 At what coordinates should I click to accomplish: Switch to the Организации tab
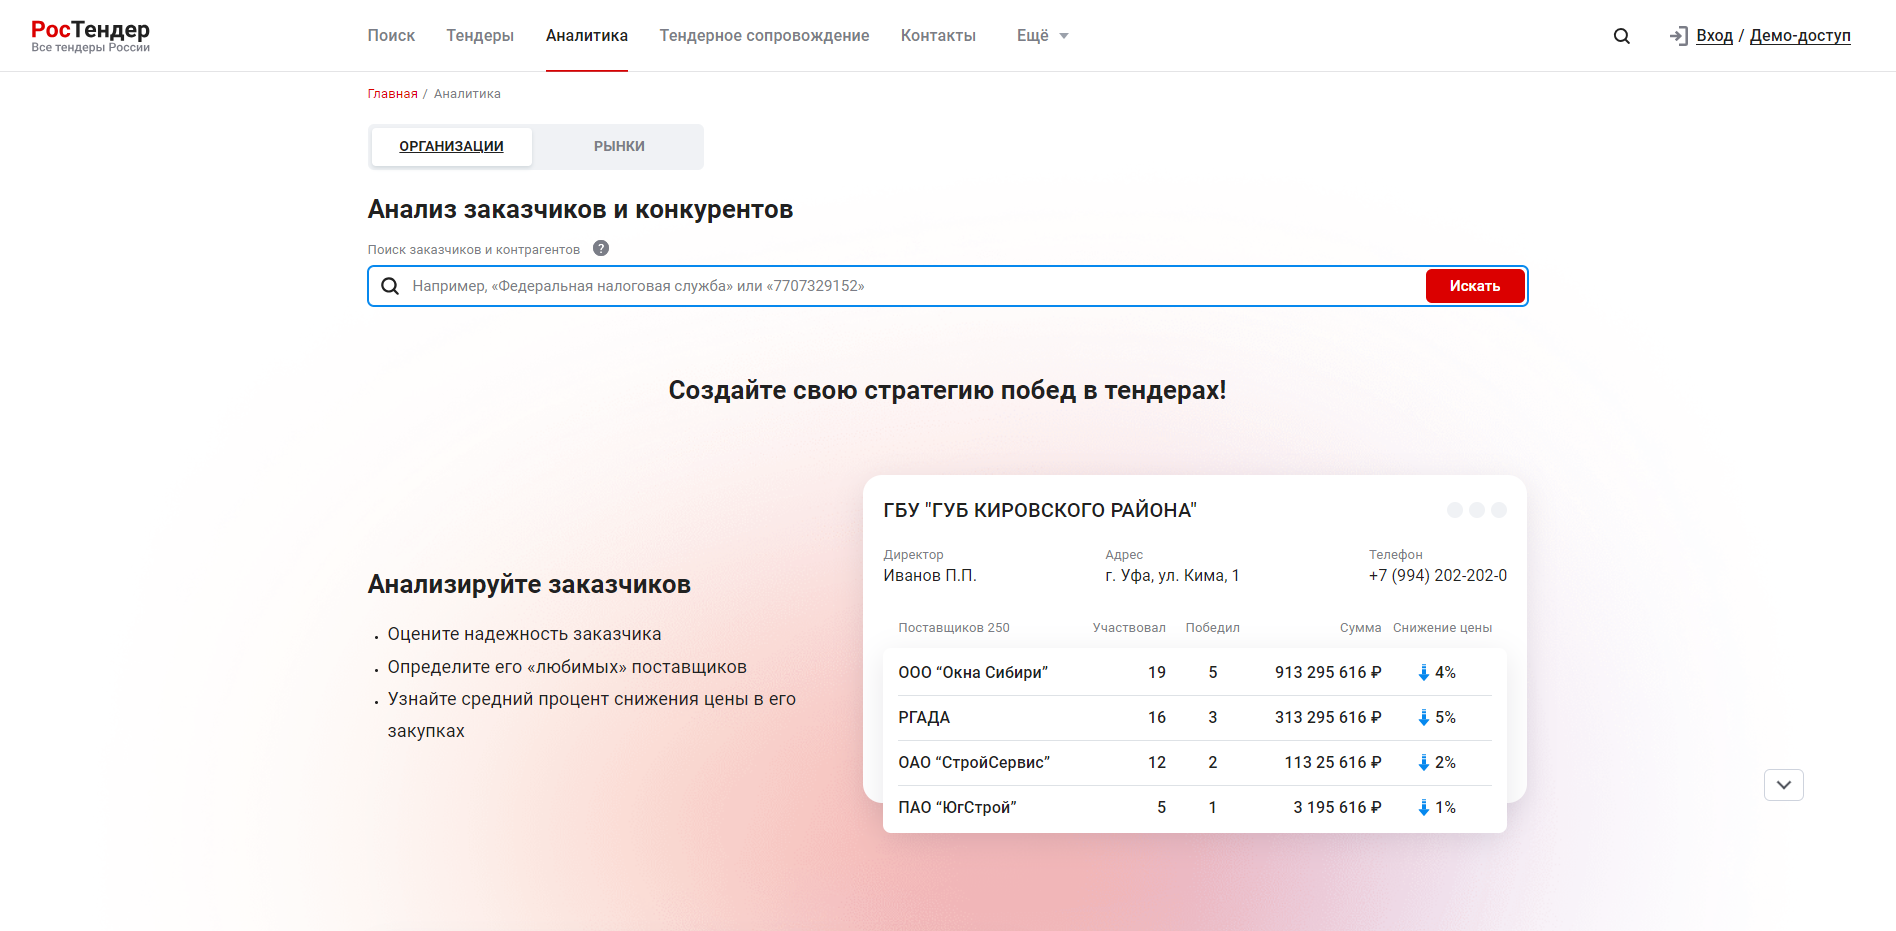coord(451,146)
